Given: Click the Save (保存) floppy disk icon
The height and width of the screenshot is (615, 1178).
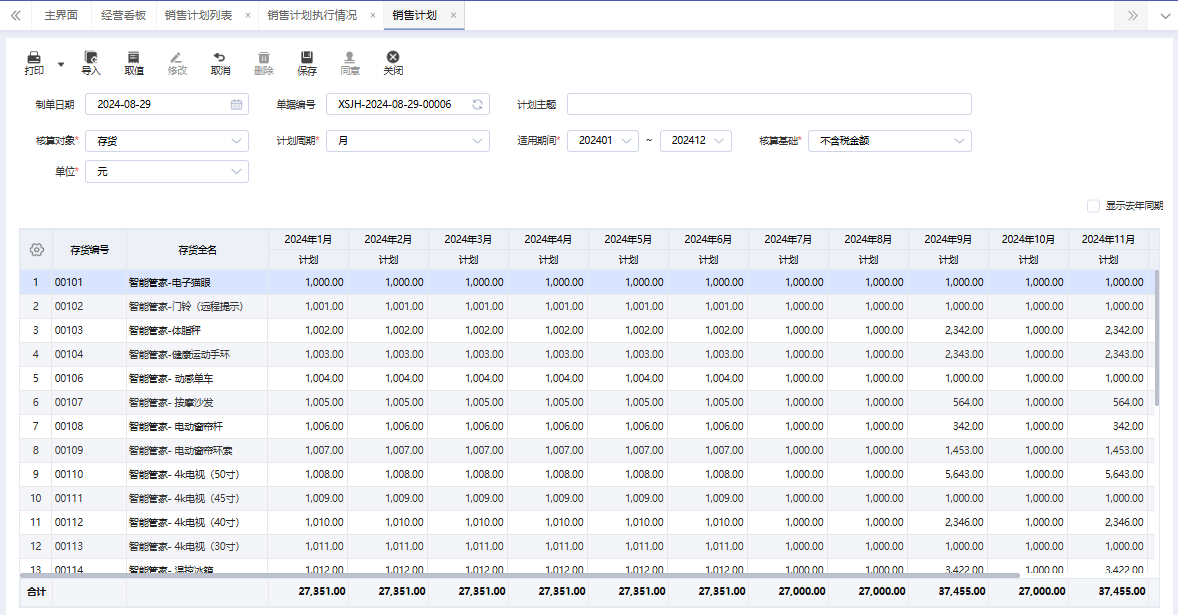Looking at the screenshot, I should click(307, 59).
